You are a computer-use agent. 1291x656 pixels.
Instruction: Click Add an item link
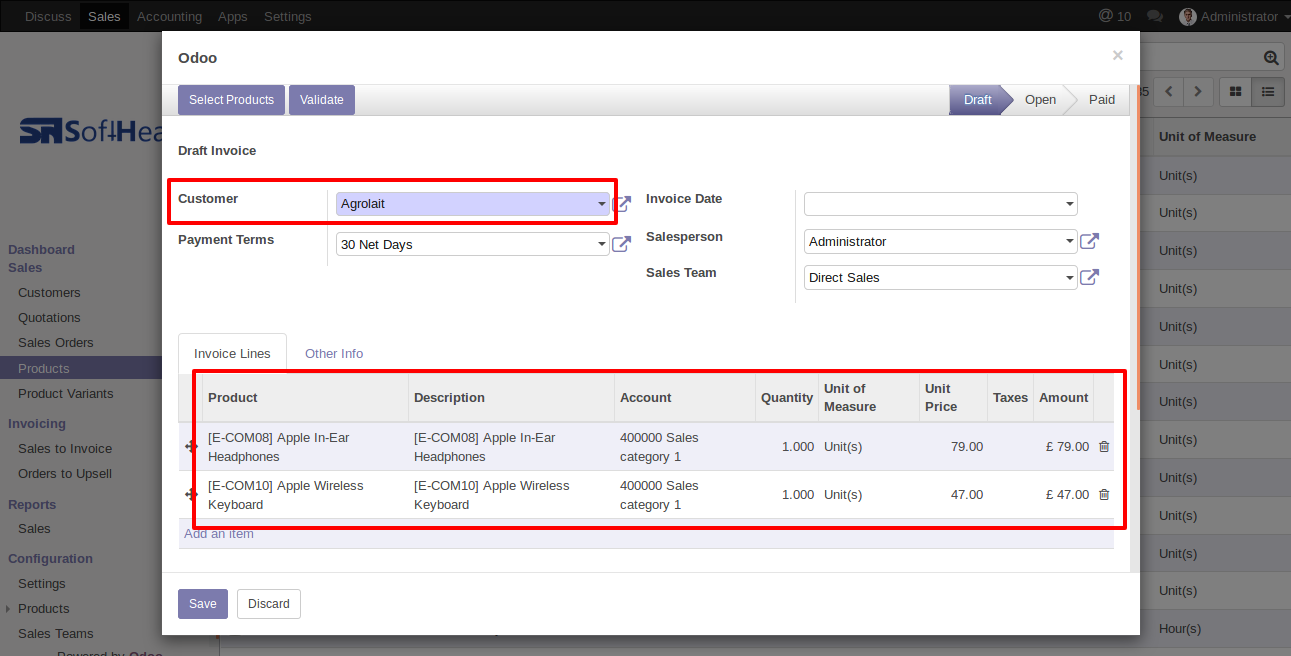click(219, 534)
